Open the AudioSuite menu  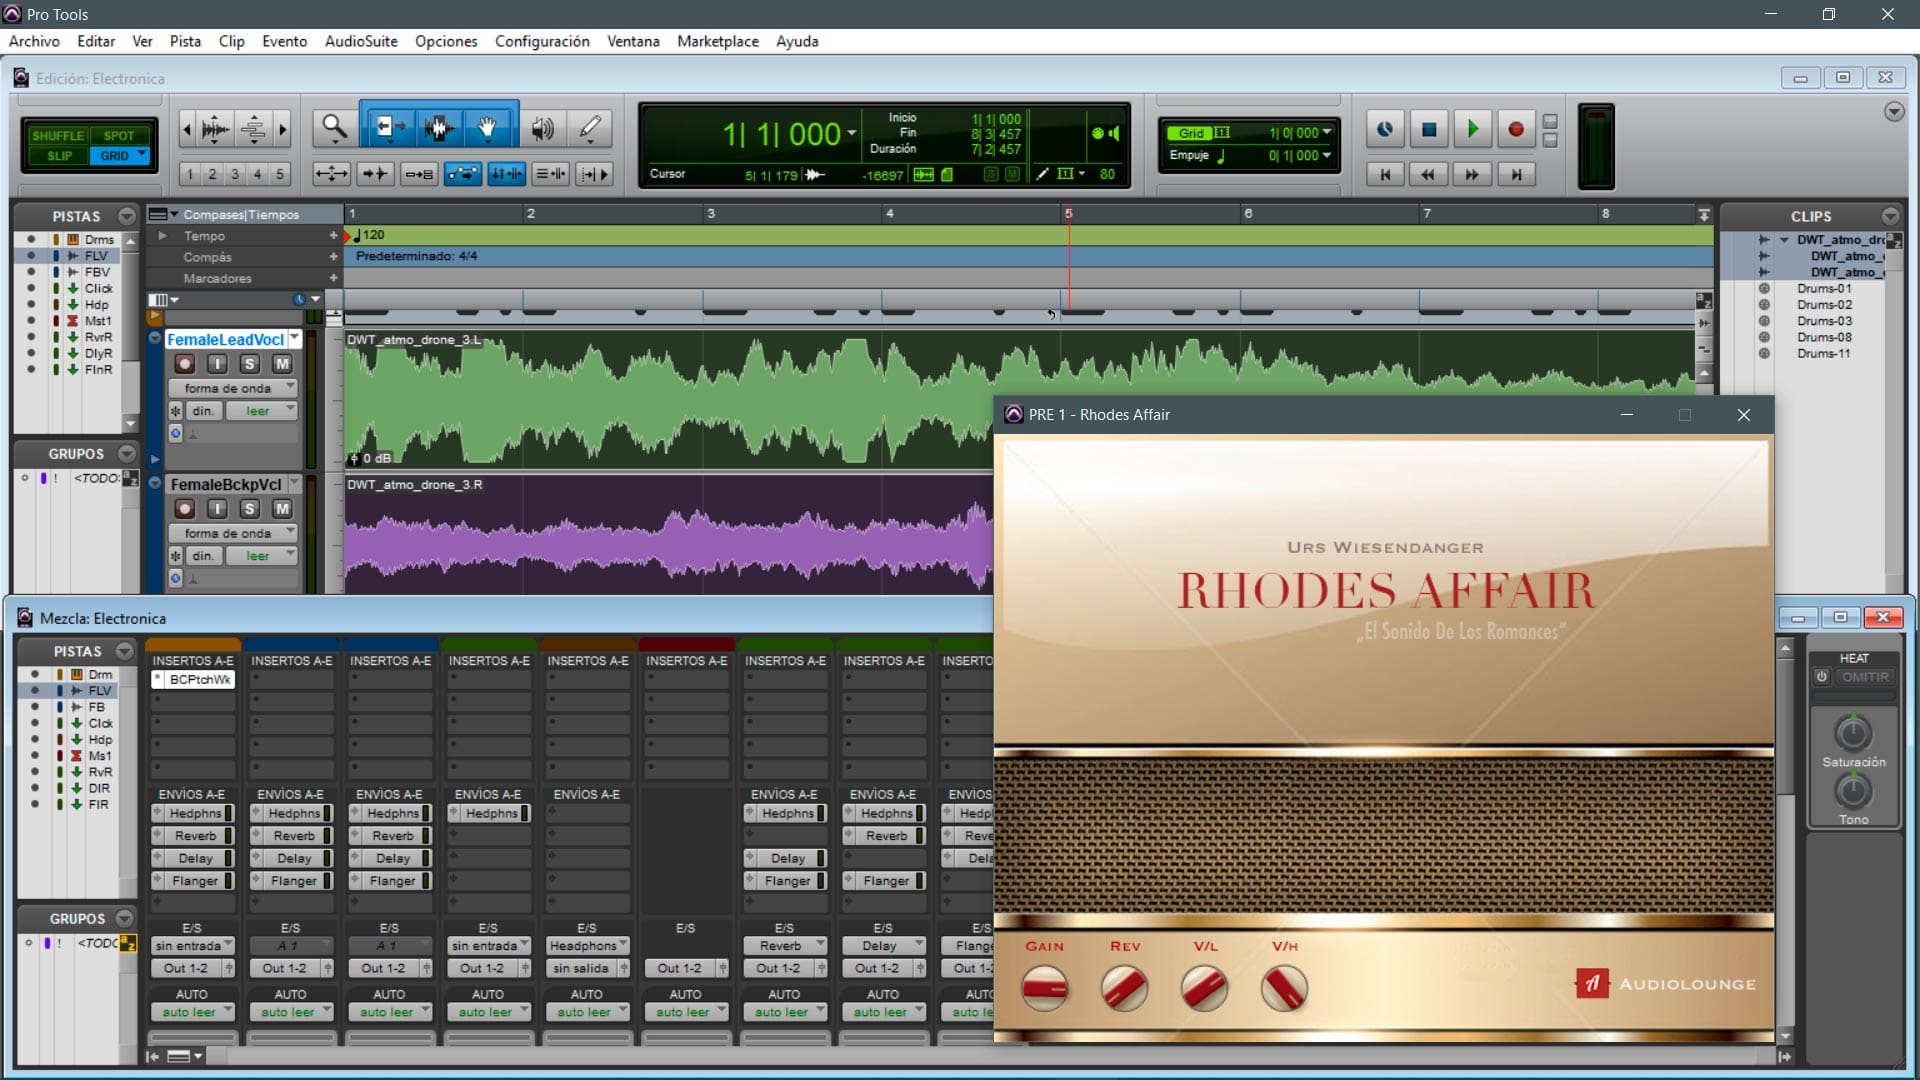click(361, 41)
